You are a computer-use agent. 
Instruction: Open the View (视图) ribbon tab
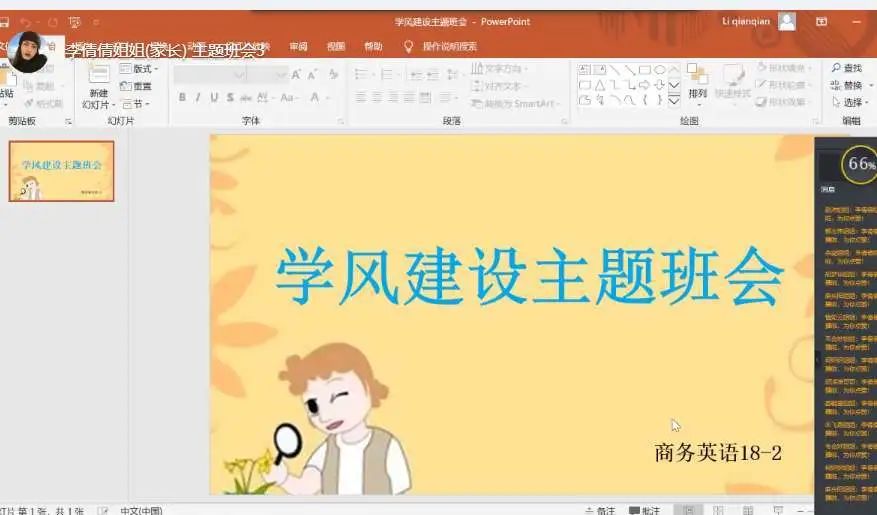[336, 46]
